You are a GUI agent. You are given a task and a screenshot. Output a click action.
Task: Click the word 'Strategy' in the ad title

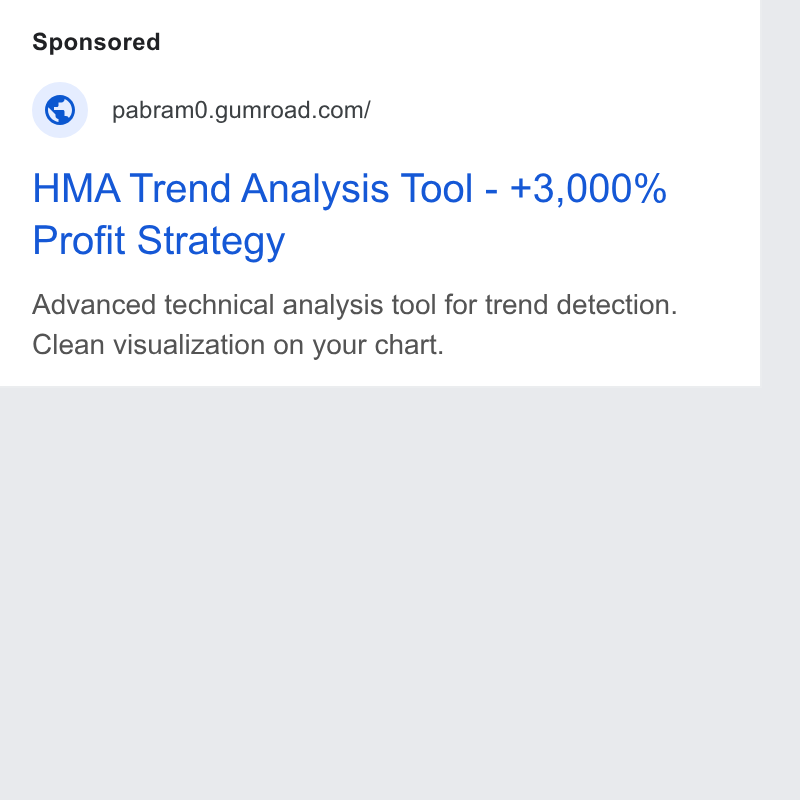pos(211,241)
